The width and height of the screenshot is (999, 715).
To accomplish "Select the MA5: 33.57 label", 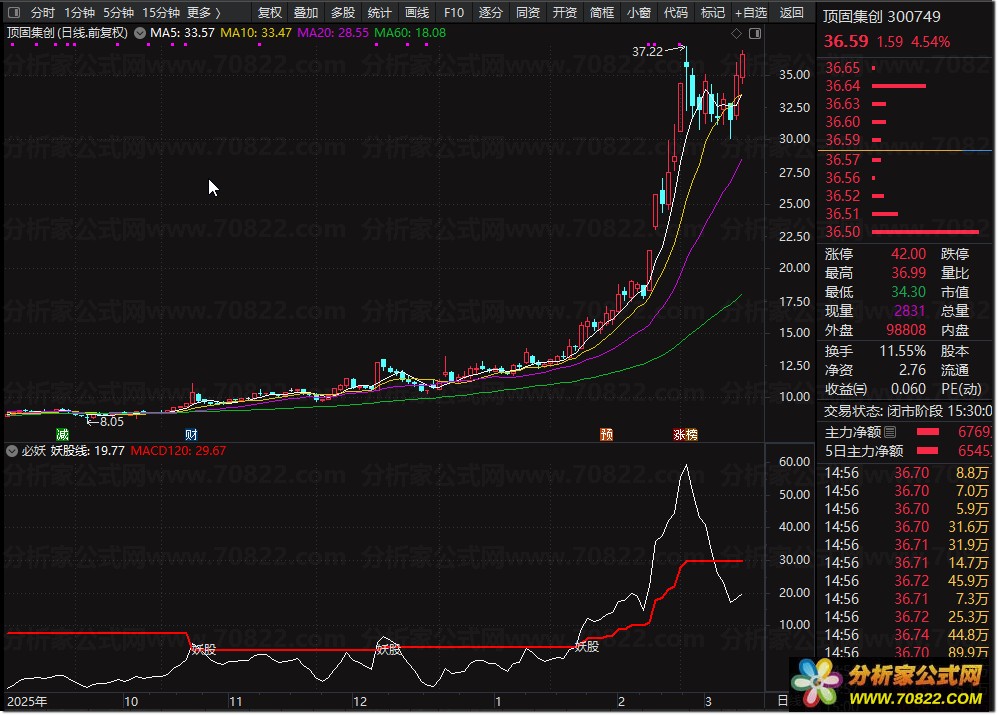I will [182, 32].
